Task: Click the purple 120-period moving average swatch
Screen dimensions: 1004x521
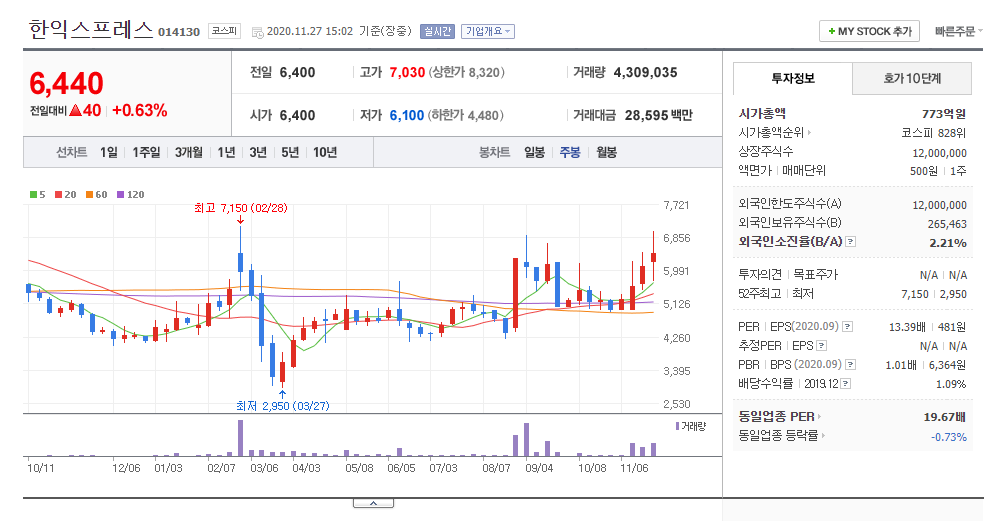Action: pyautogui.click(x=120, y=195)
